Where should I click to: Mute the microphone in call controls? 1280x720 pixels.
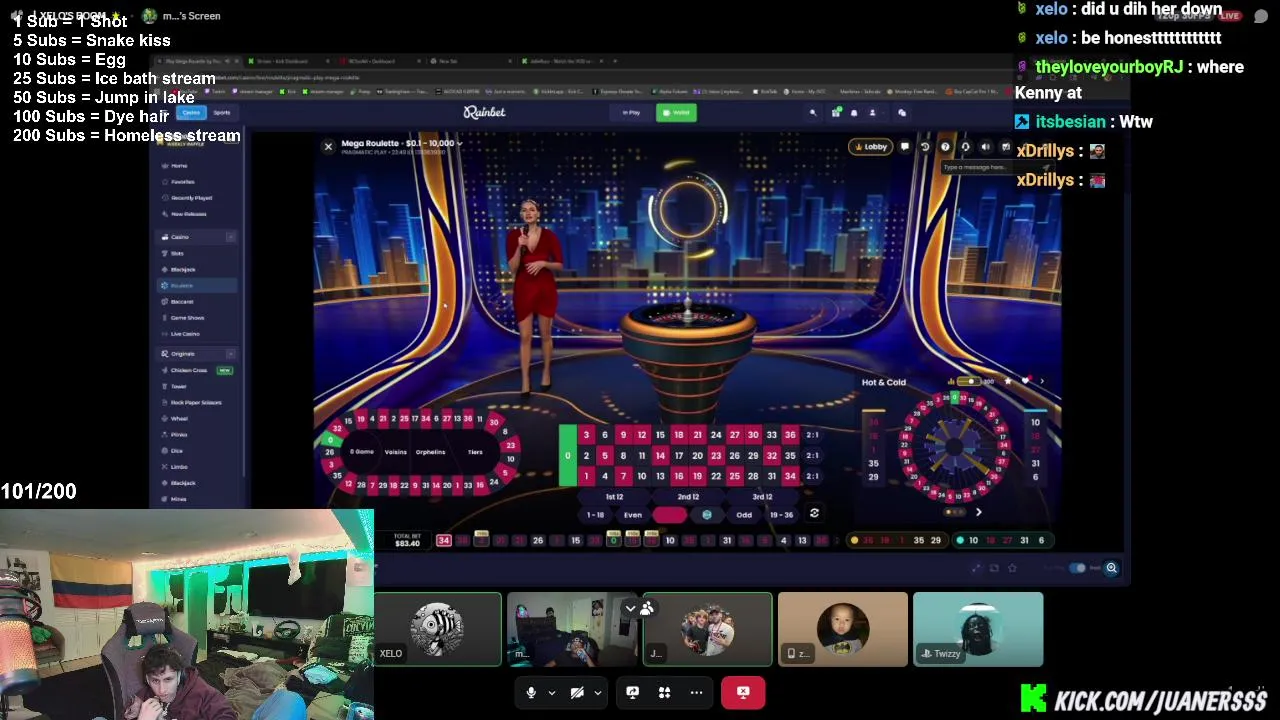pyautogui.click(x=531, y=692)
